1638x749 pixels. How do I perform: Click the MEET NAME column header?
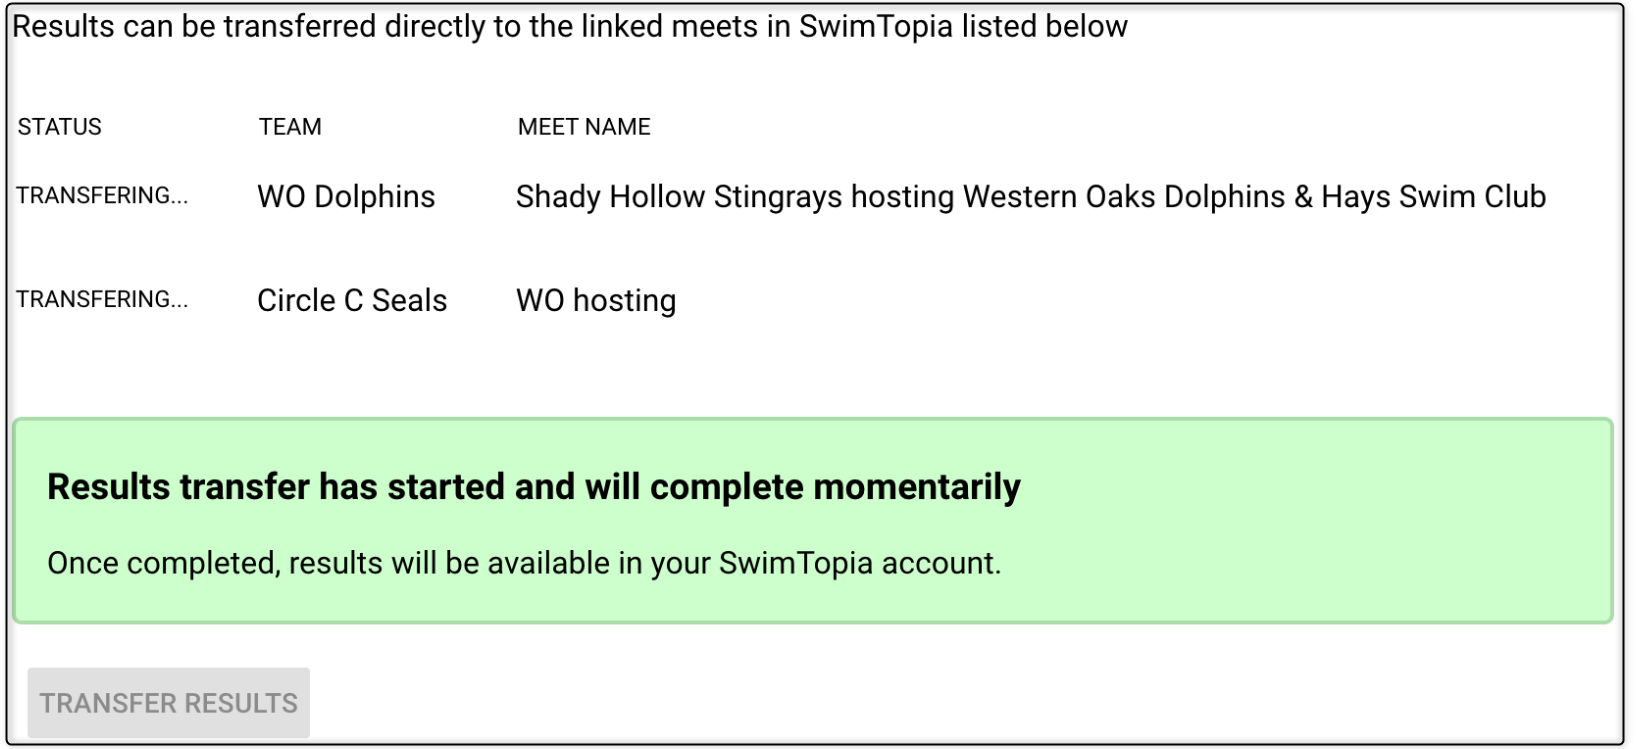pos(584,127)
